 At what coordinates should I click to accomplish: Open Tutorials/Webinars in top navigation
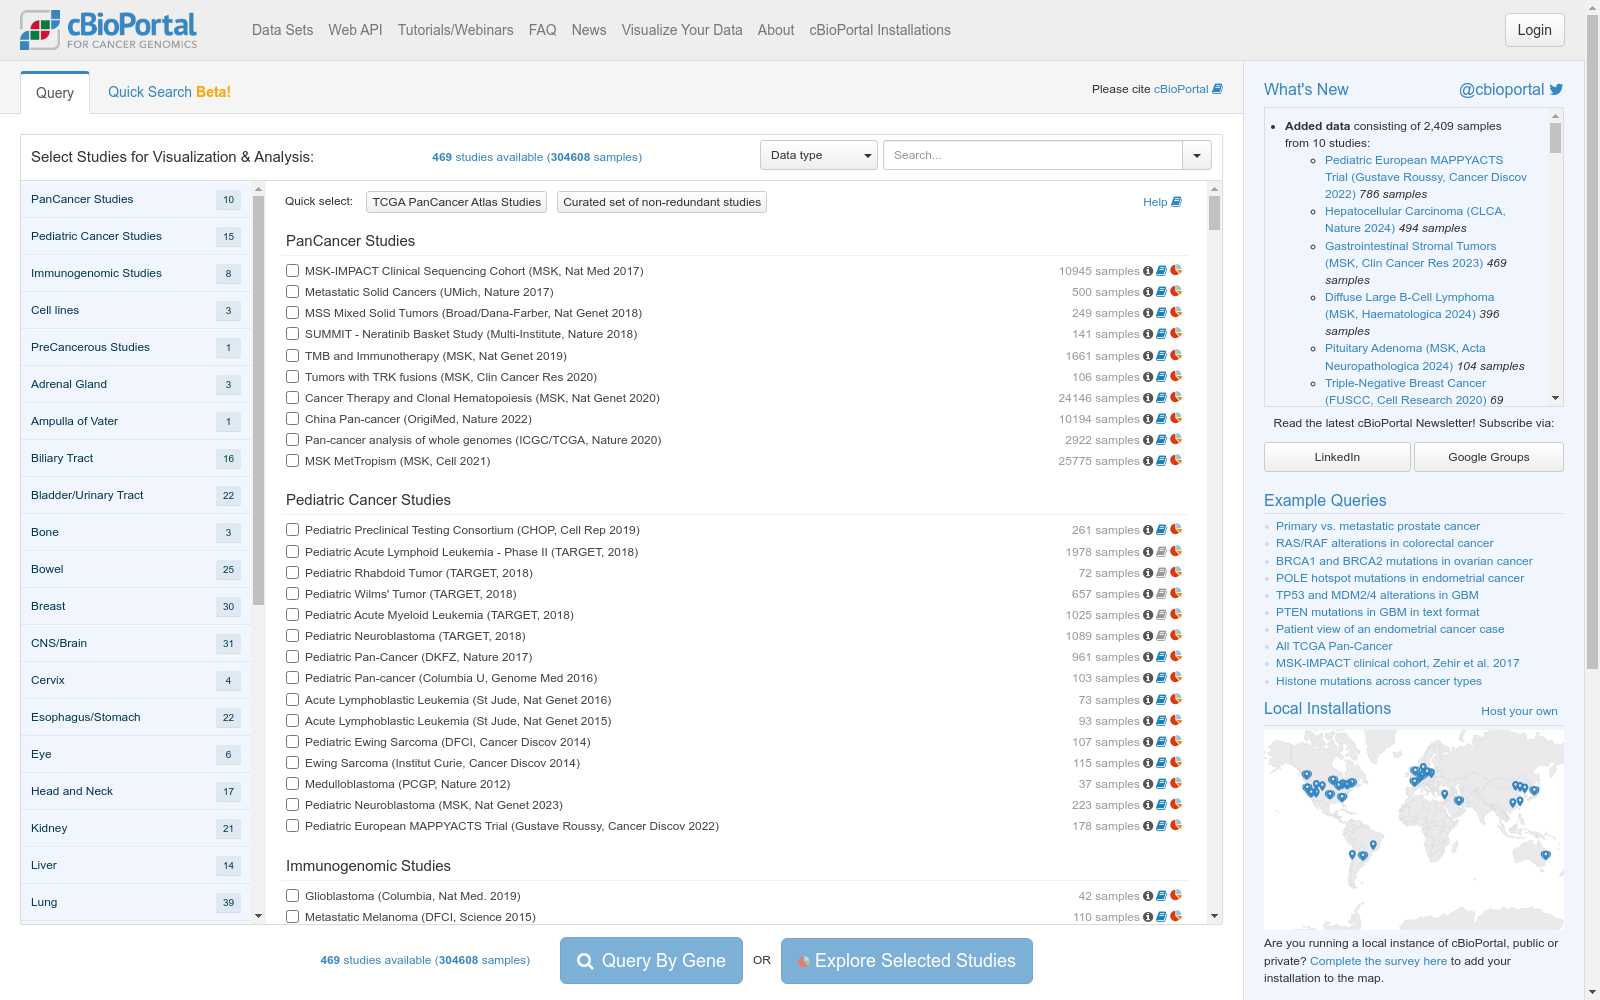click(x=455, y=30)
